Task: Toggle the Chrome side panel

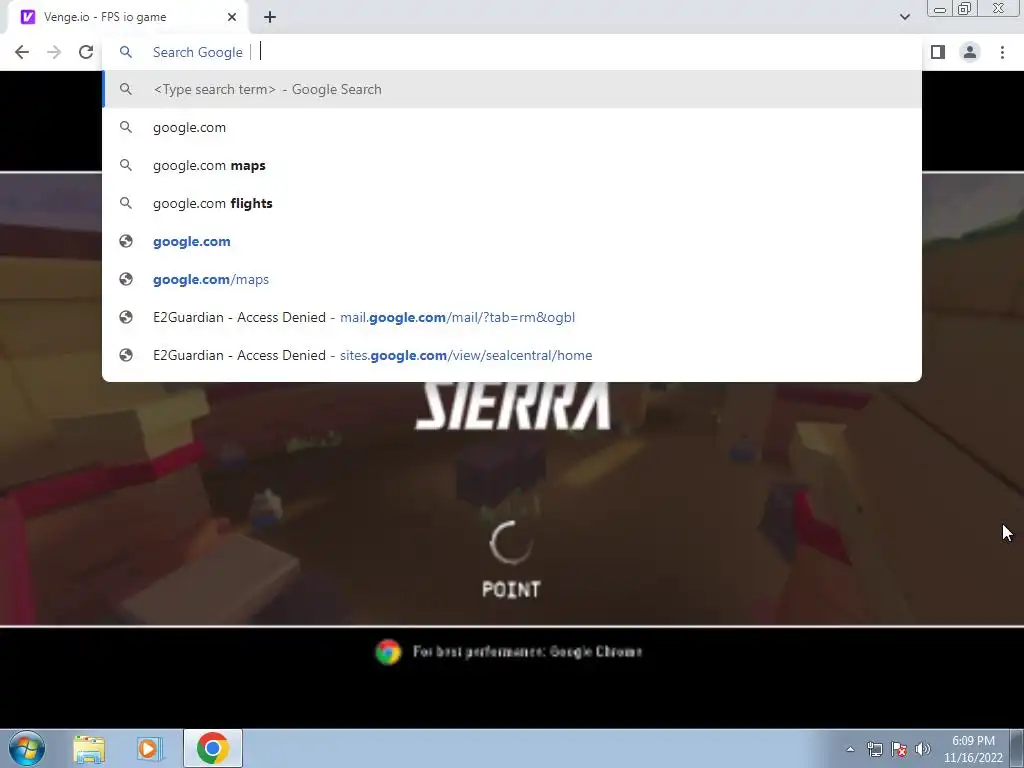Action: coord(938,52)
